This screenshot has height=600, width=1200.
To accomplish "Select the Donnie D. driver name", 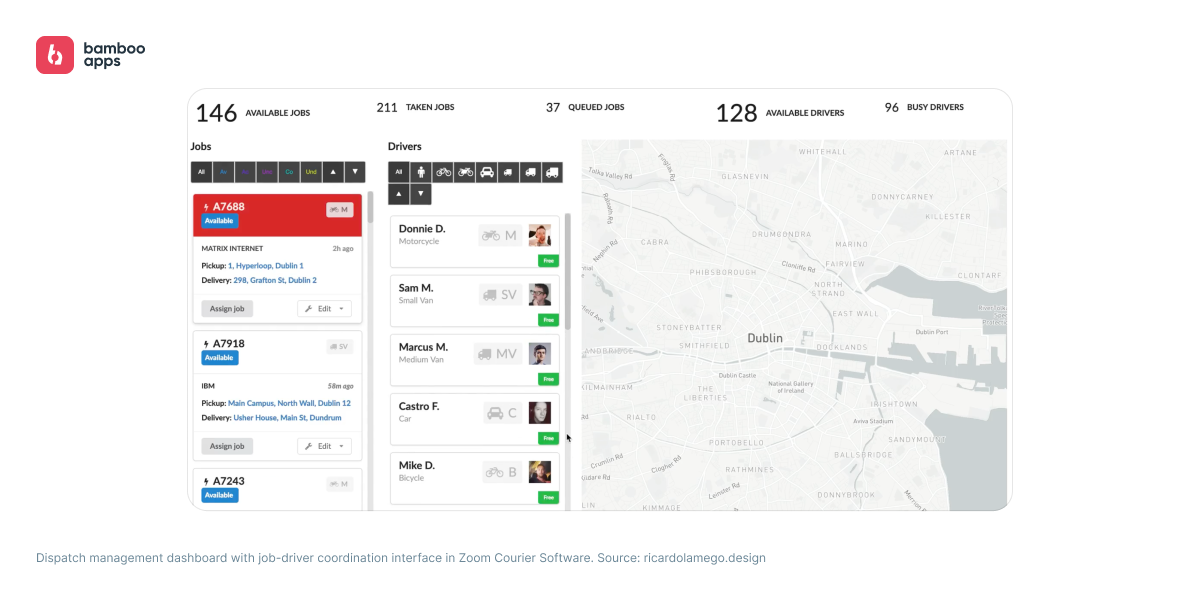I will point(422,229).
